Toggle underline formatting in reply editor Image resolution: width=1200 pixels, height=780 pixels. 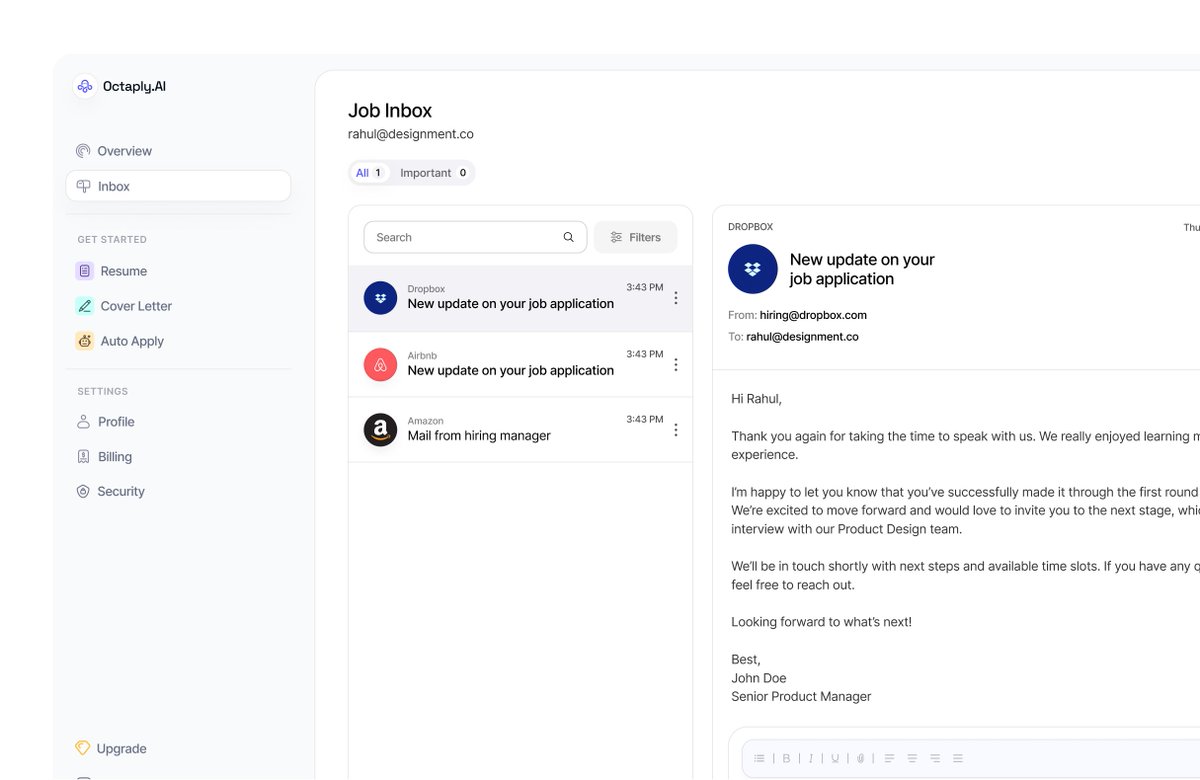point(835,758)
